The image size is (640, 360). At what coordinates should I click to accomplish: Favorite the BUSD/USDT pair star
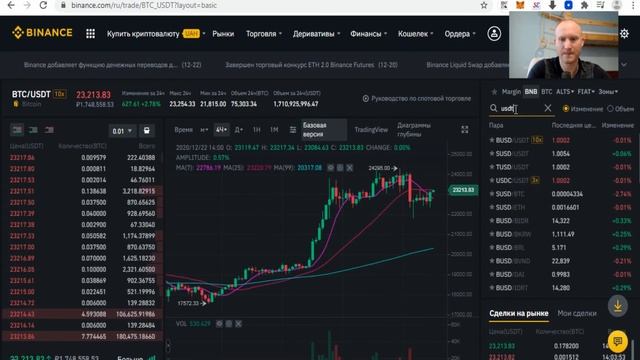click(x=492, y=140)
